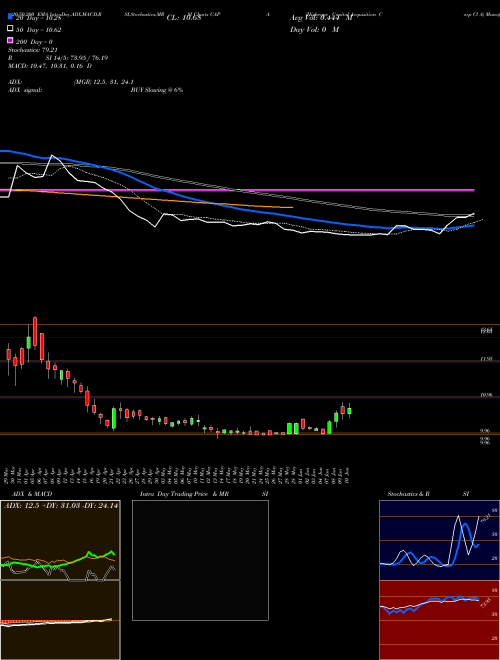Image resolution: width=500 pixels, height=660 pixels.
Task: Select the '20 Day - 10.28' legend text
Action: pyautogui.click(x=39, y=18)
